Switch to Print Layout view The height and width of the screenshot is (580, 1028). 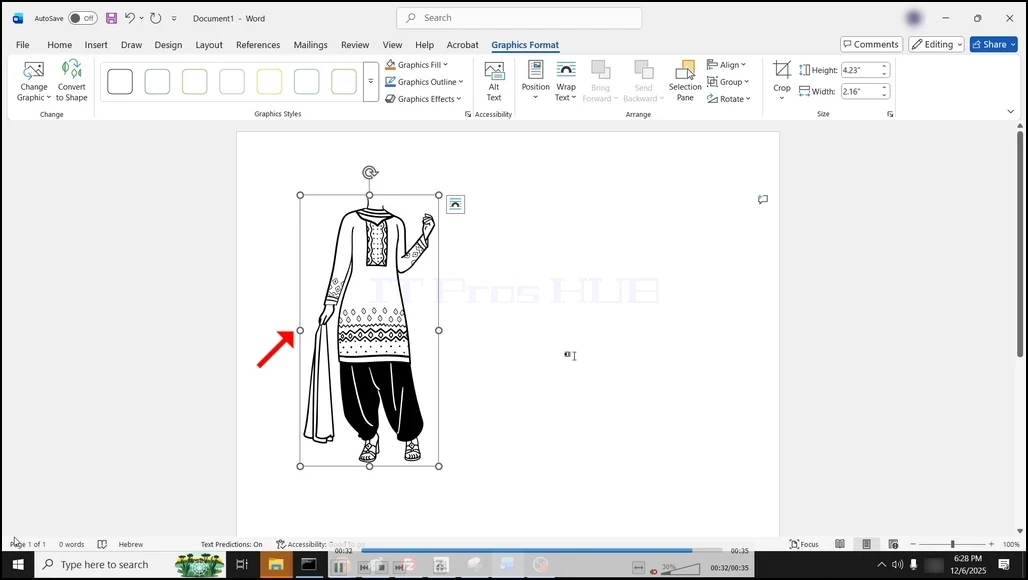click(866, 544)
